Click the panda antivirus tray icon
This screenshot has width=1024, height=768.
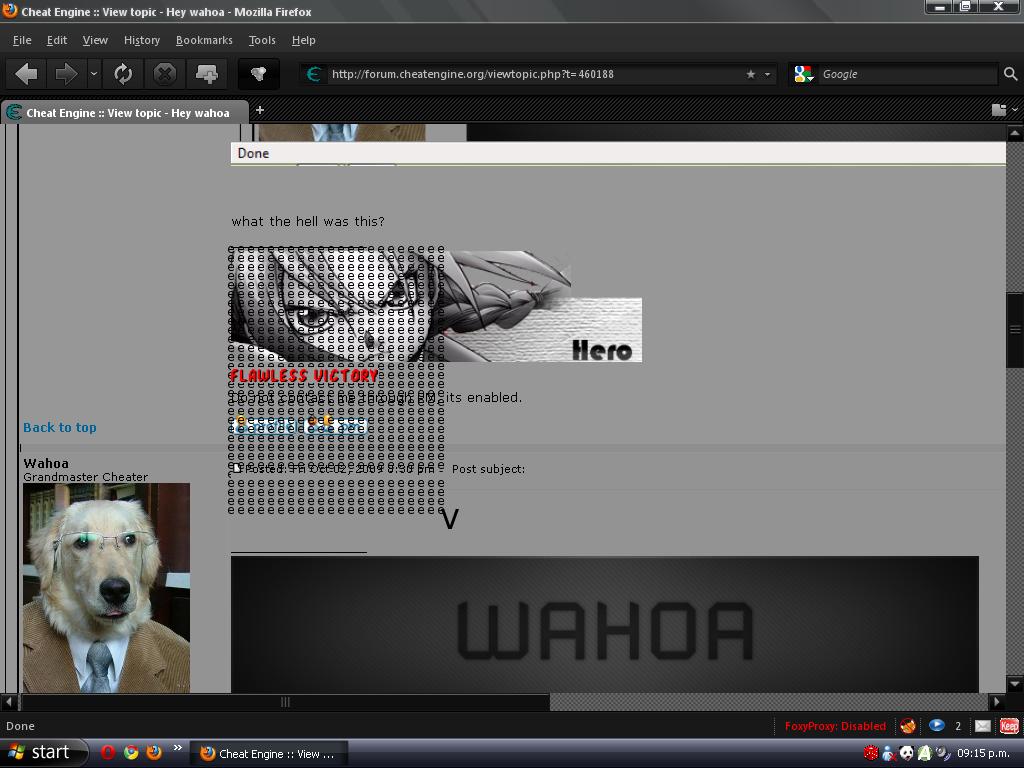(906, 753)
